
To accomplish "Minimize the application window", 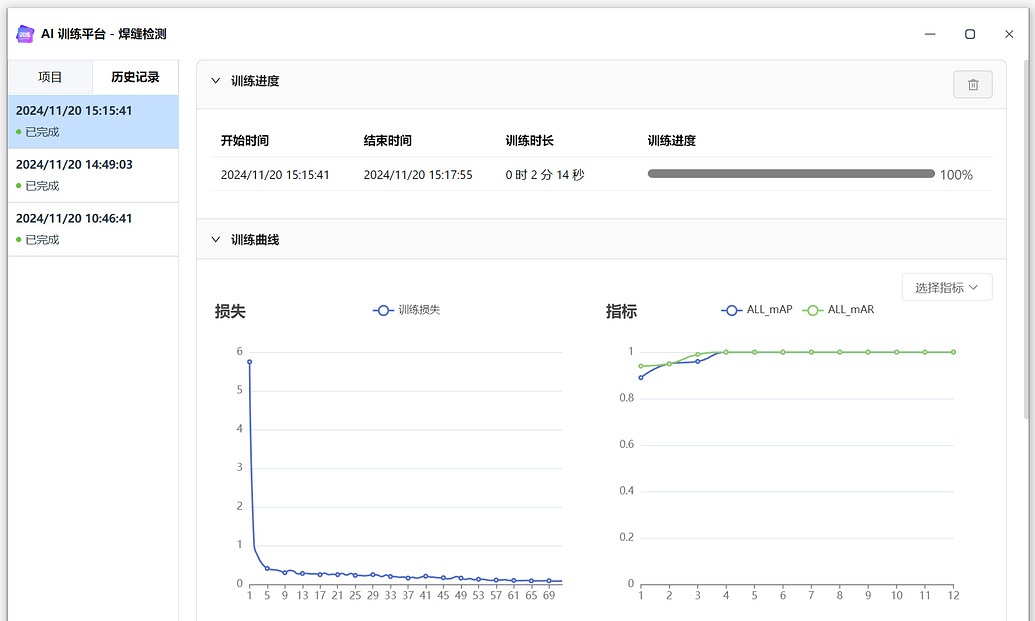I will pos(930,34).
